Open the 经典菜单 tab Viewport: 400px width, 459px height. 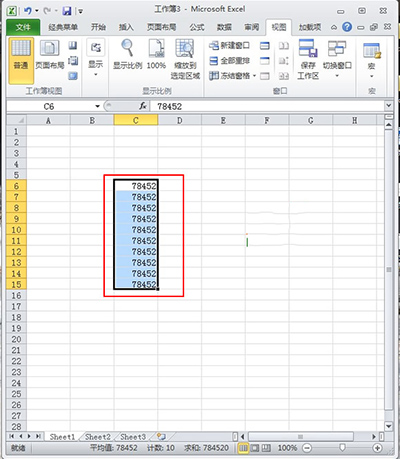63,27
